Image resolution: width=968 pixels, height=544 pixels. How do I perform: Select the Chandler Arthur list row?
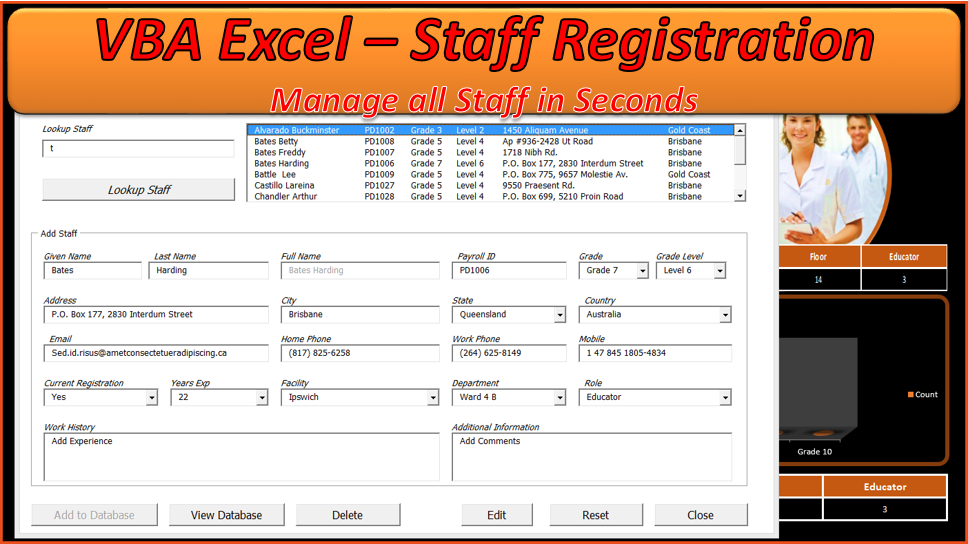click(490, 196)
